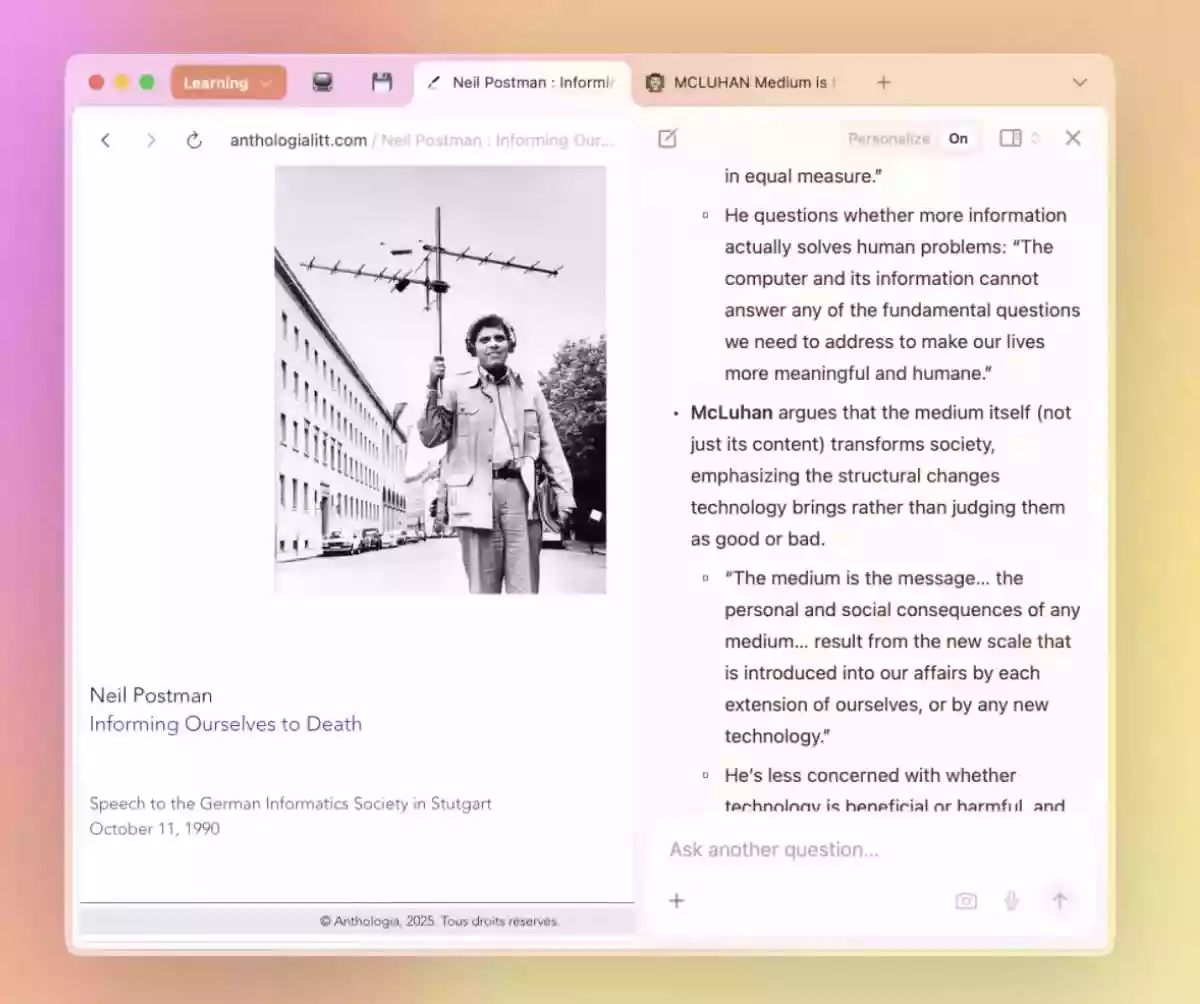Viewport: 1200px width, 1004px height.
Task: Reload the anthologialitt.com page
Action: coord(194,140)
